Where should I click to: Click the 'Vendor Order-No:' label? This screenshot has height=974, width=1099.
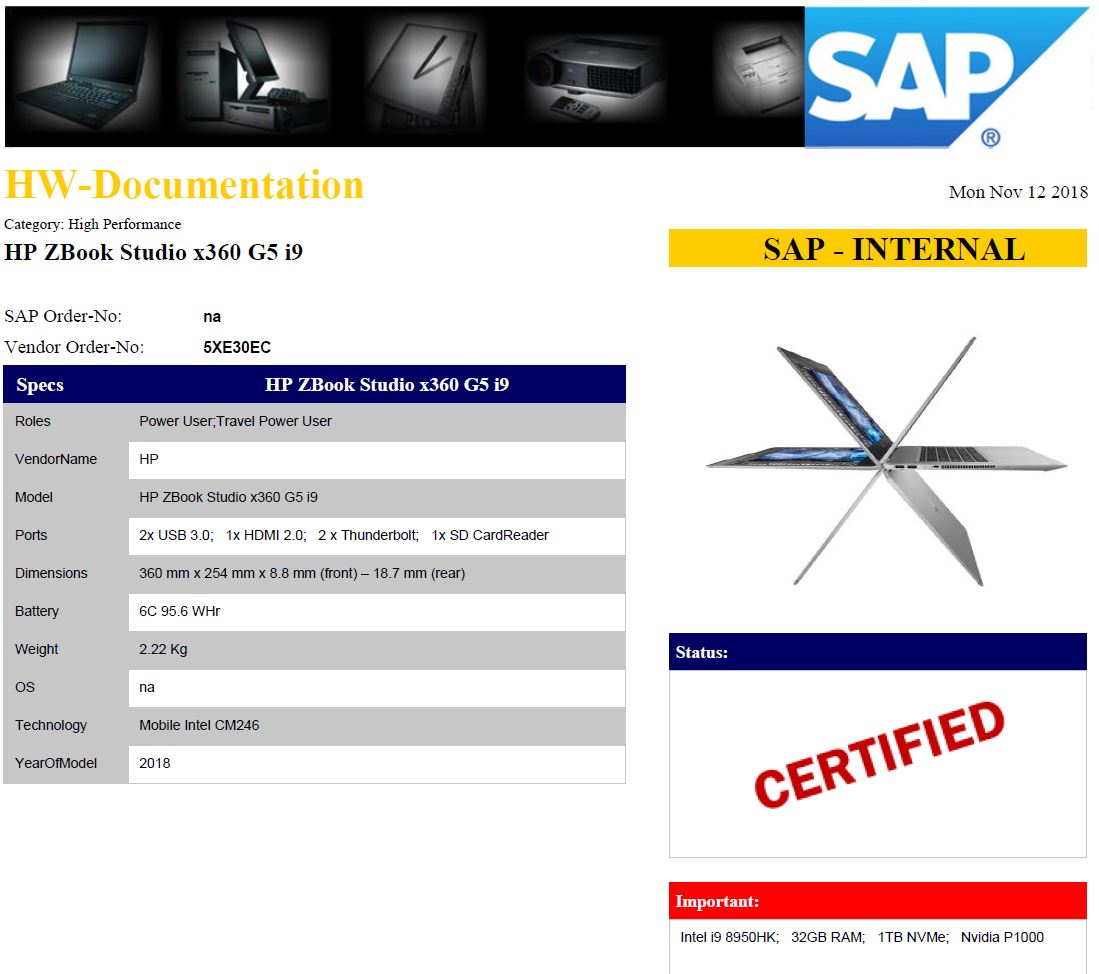(74, 347)
